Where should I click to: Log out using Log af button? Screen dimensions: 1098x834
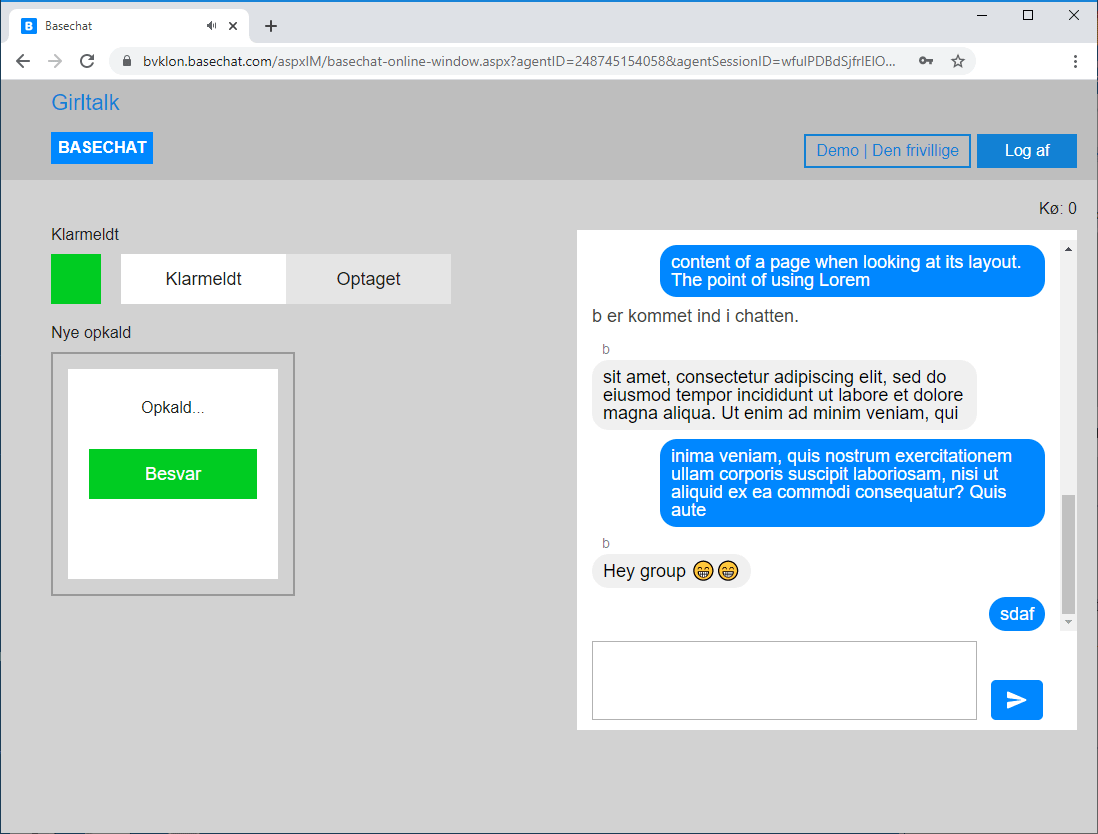pyautogui.click(x=1026, y=151)
